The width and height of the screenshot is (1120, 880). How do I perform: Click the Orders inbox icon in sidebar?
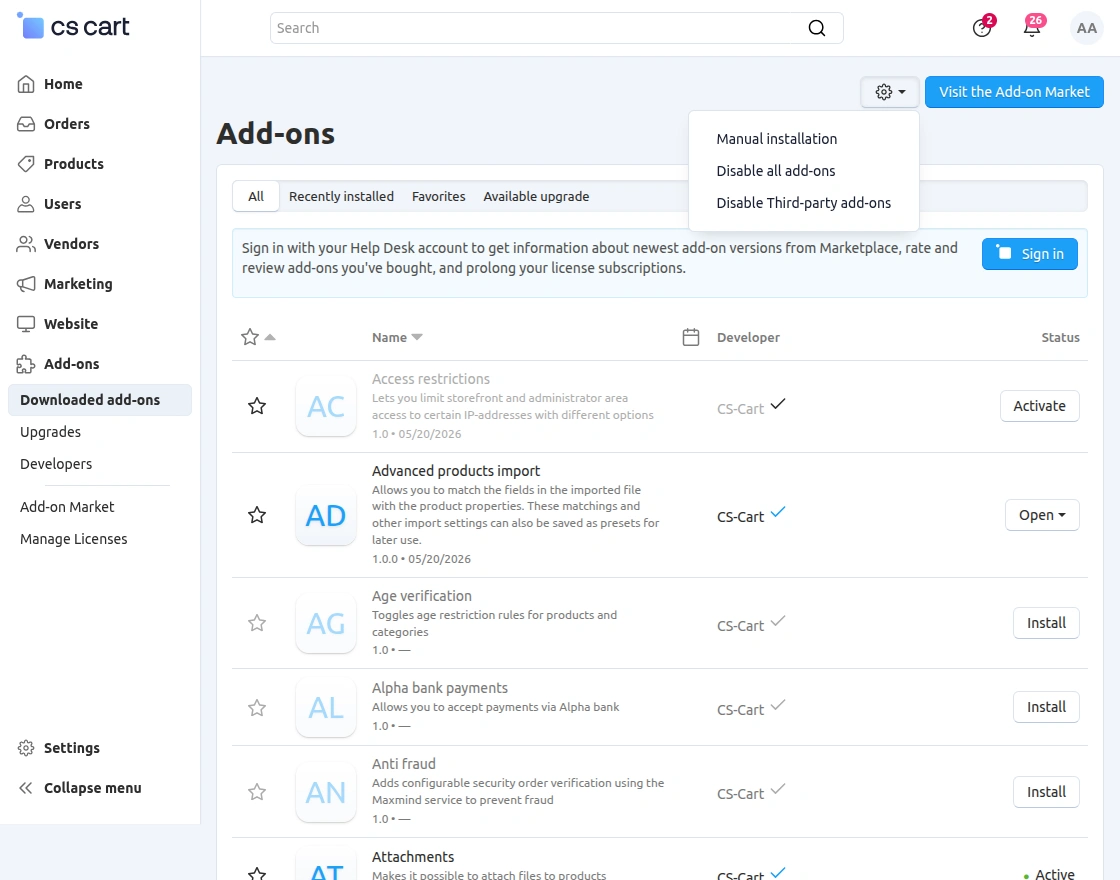[x=26, y=124]
